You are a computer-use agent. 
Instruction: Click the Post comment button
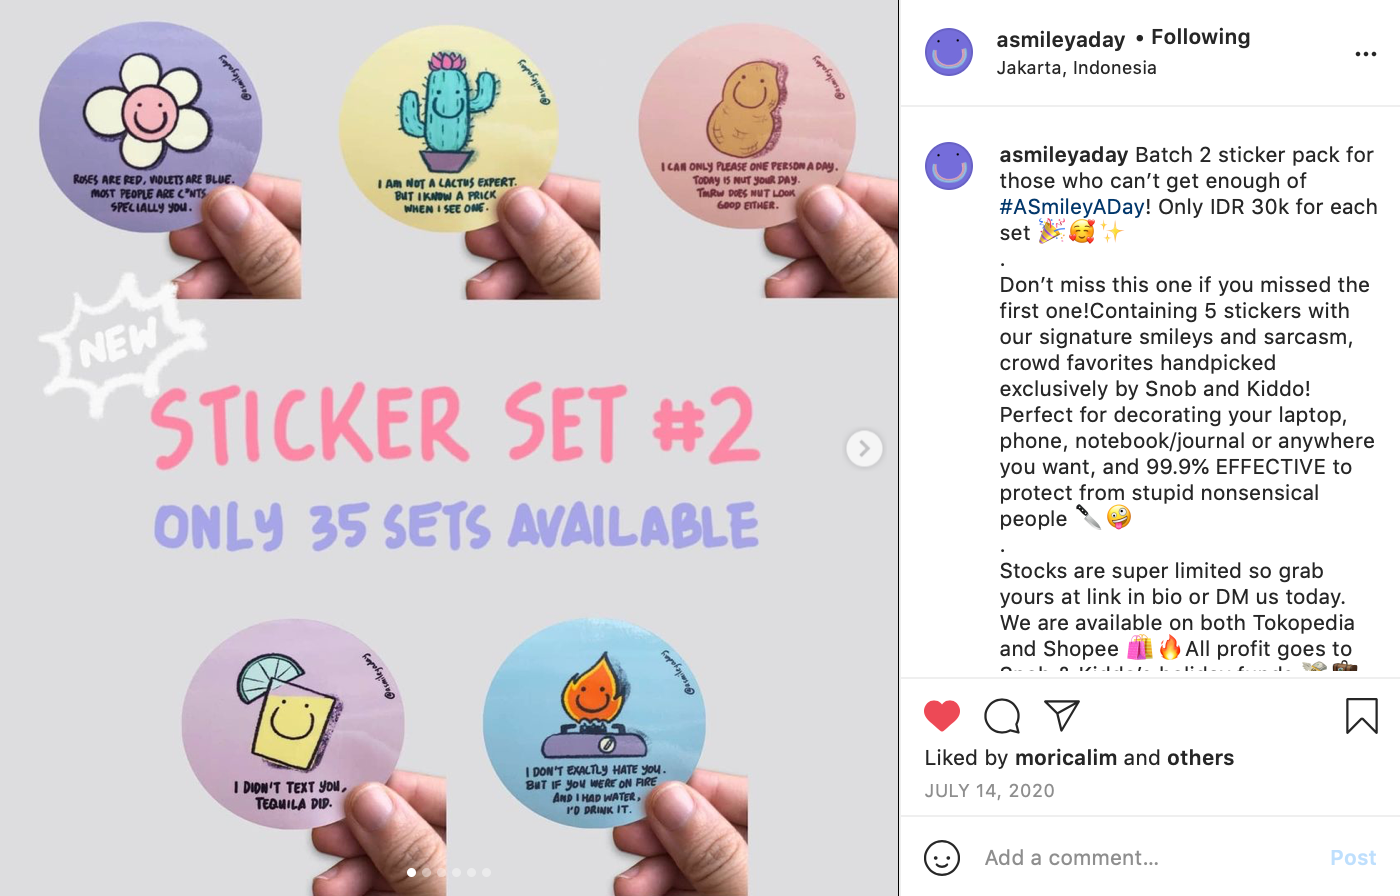click(x=1353, y=858)
